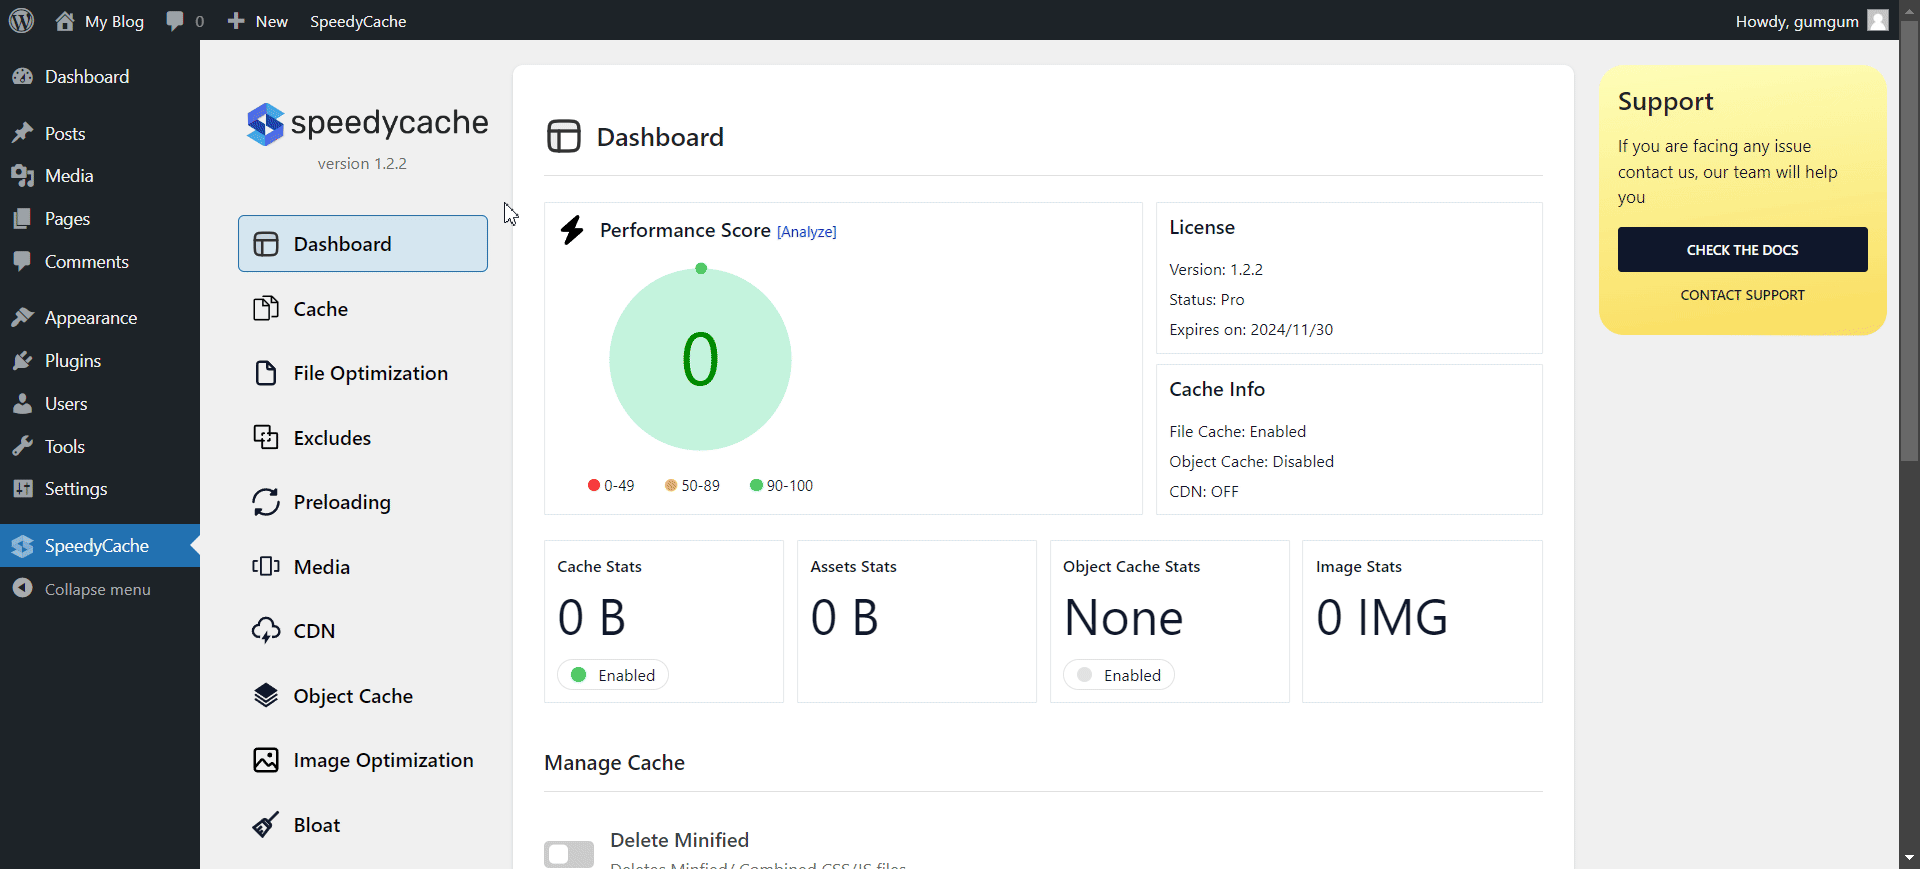Click the Analyze link
Screen dimensions: 1920x869
coord(806,232)
